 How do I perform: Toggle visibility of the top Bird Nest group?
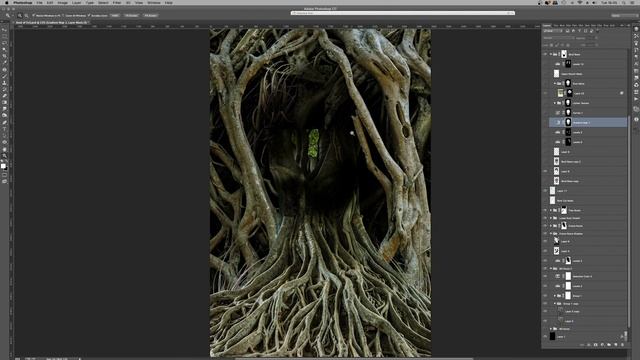[545, 54]
